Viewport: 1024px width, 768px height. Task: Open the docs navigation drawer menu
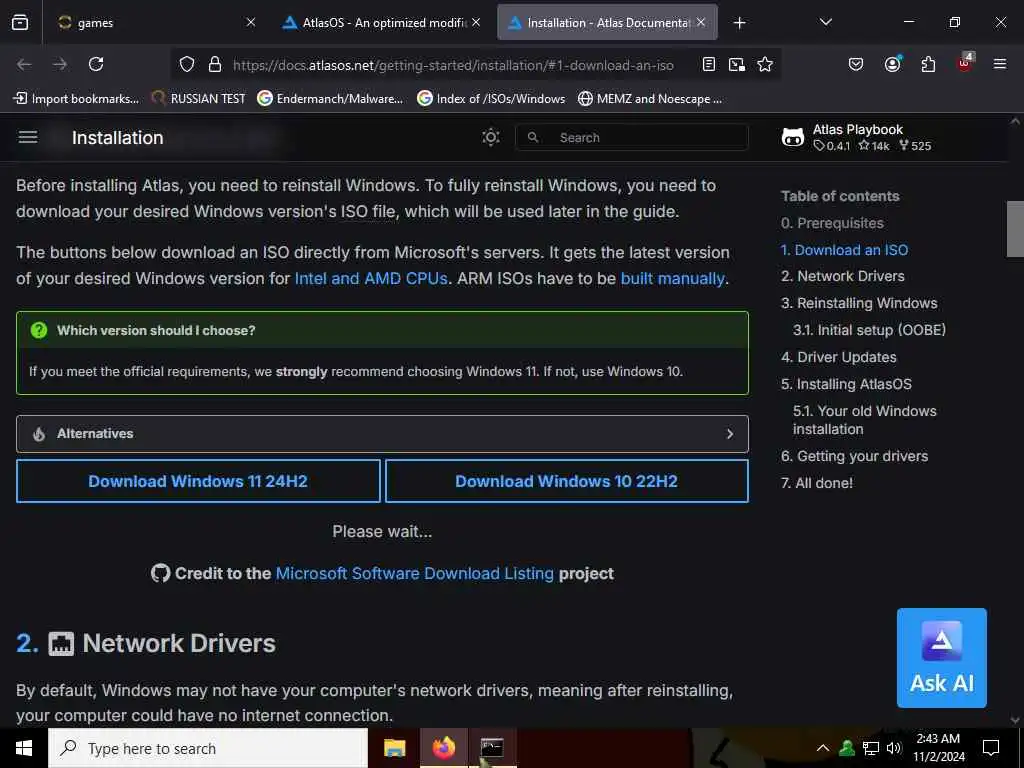28,137
